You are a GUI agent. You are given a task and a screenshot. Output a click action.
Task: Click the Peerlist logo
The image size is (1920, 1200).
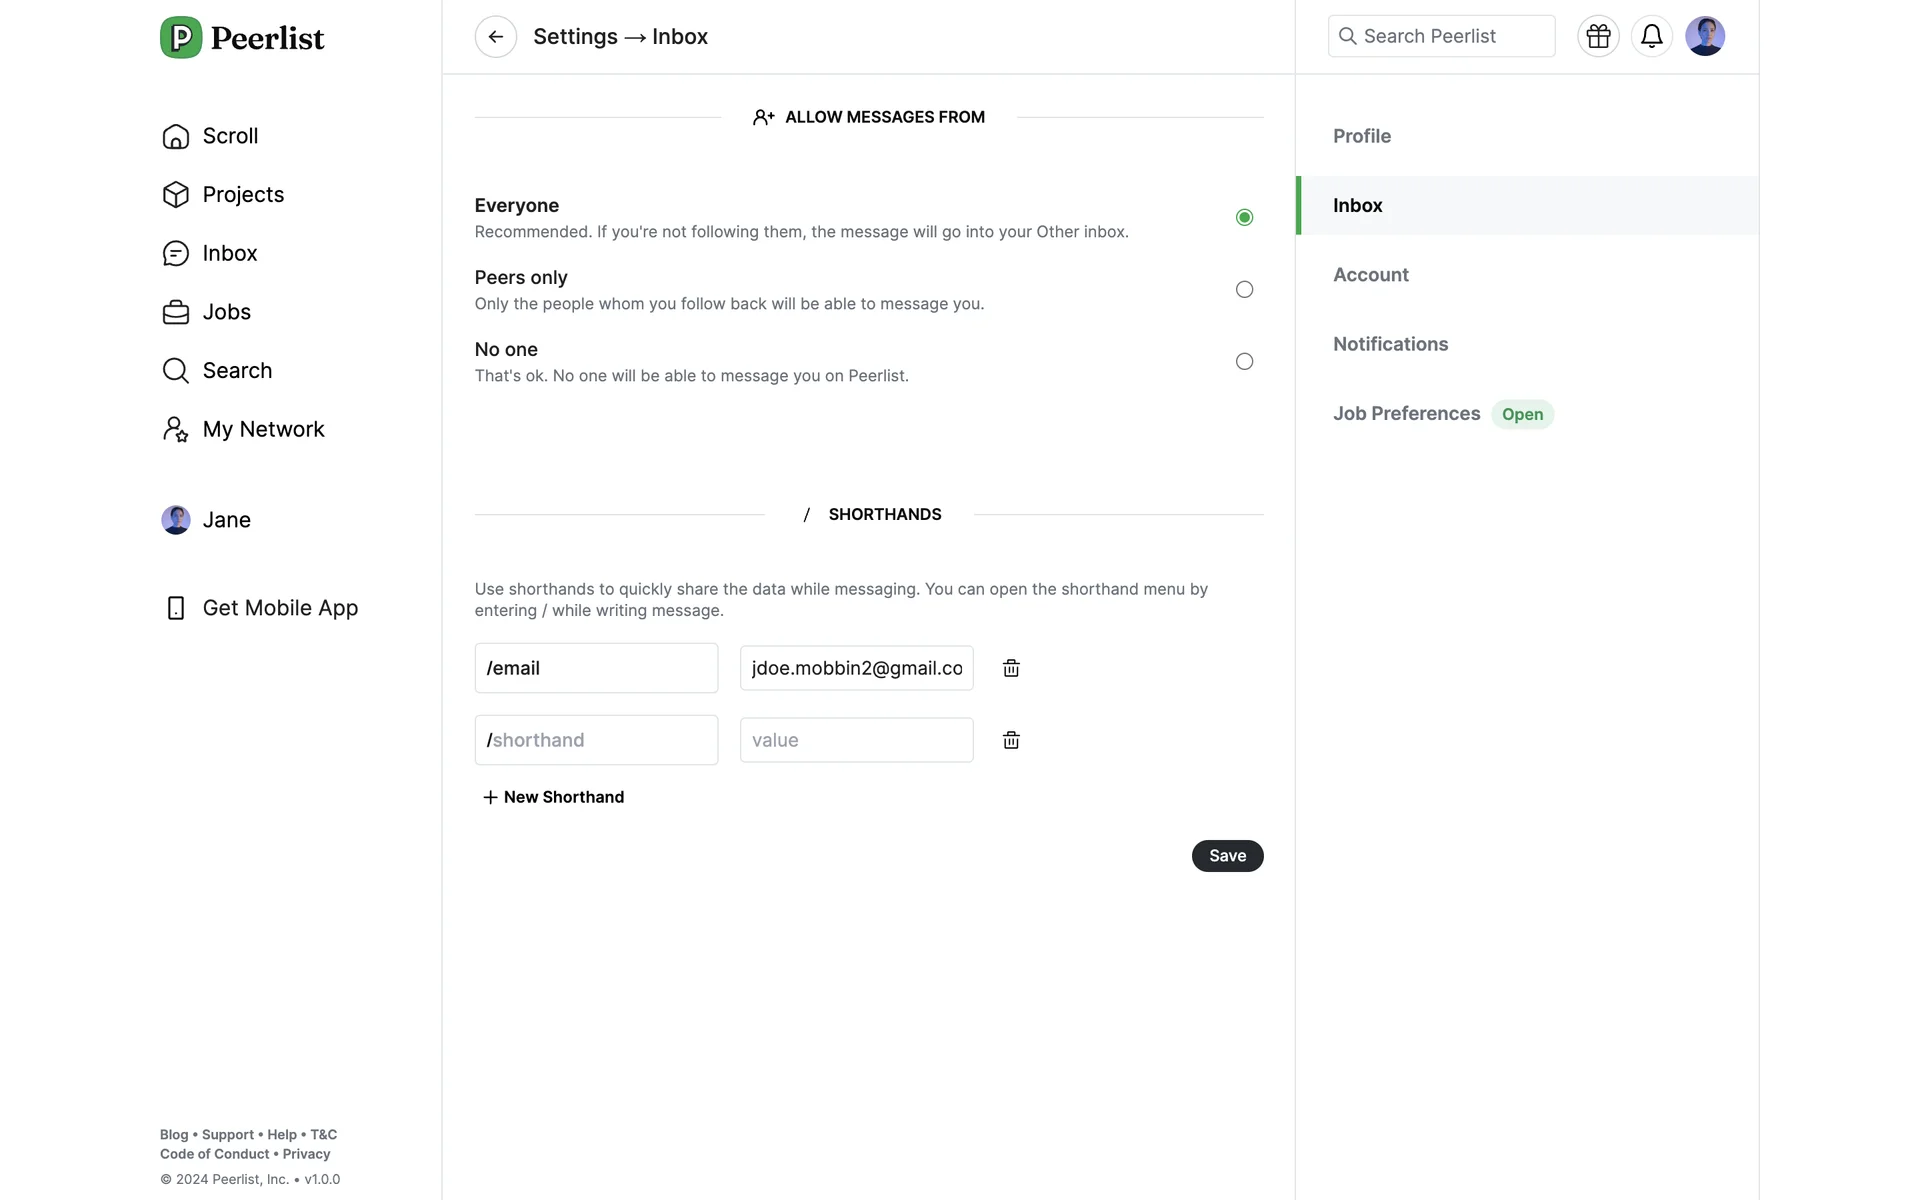pos(242,38)
